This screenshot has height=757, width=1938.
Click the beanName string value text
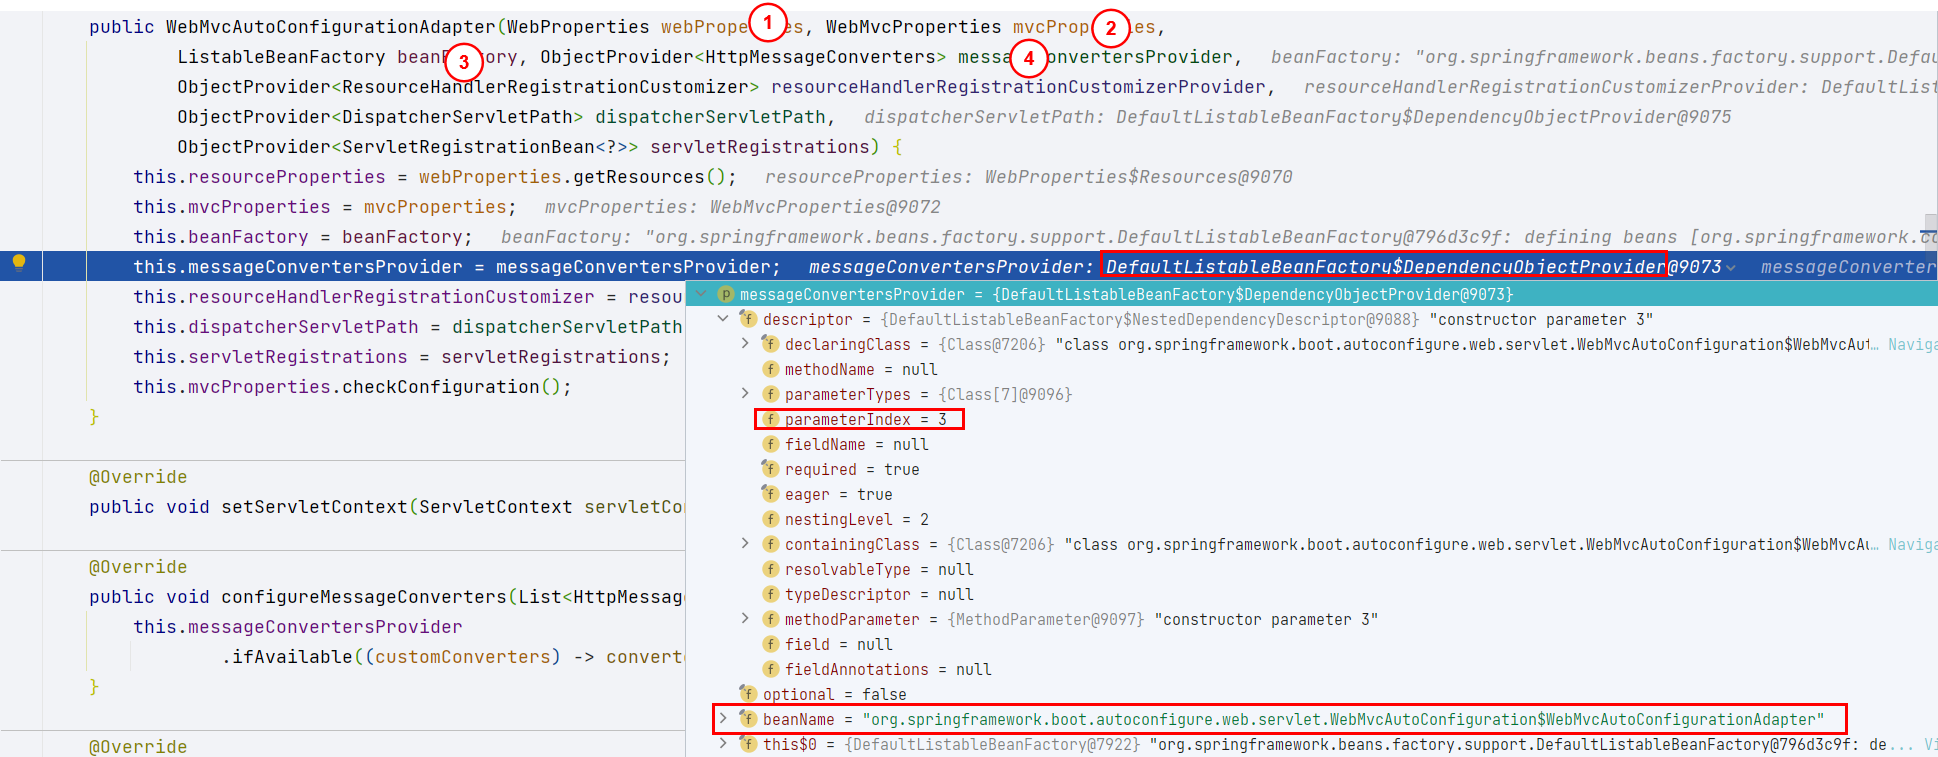tap(1343, 719)
